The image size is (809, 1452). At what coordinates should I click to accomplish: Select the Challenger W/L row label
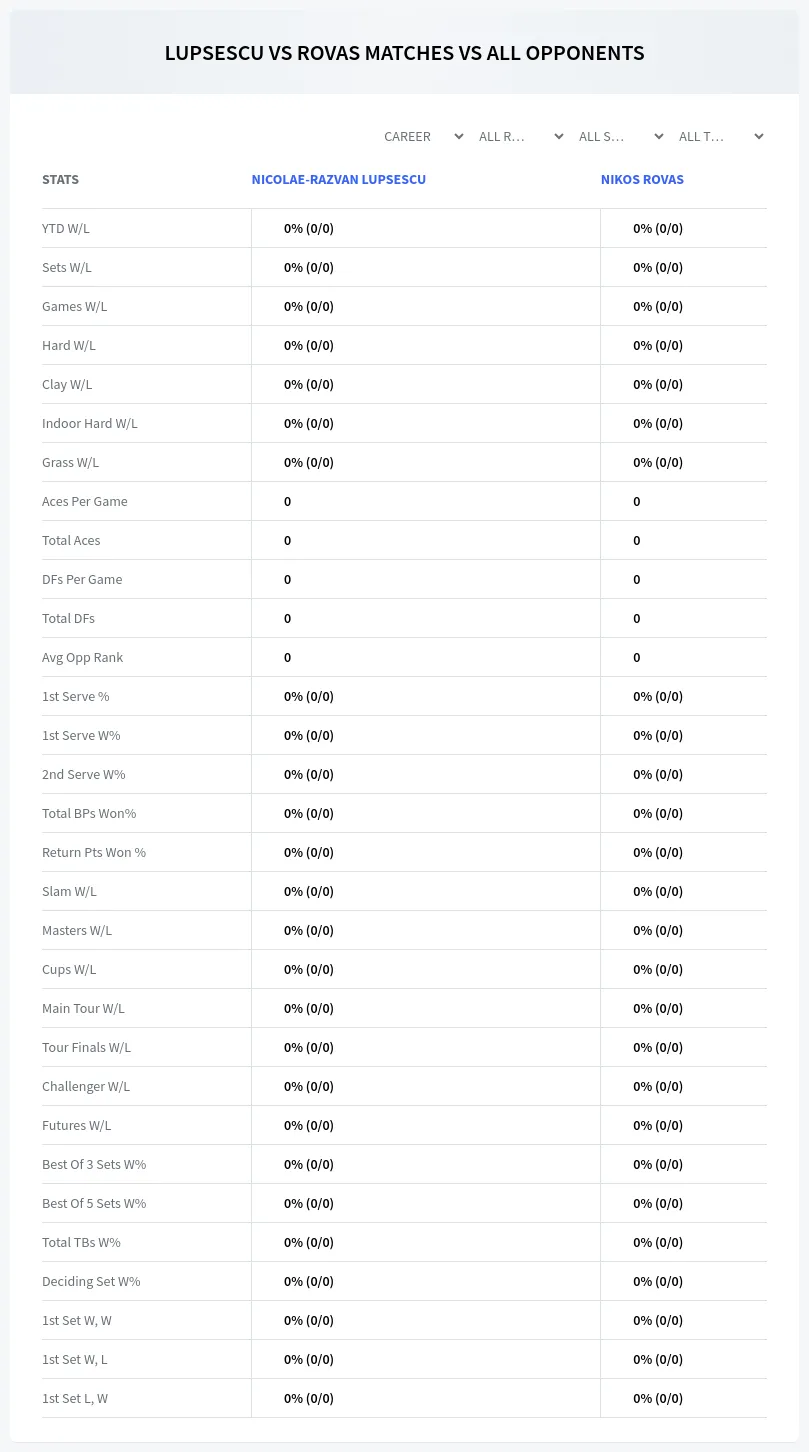coord(86,1086)
